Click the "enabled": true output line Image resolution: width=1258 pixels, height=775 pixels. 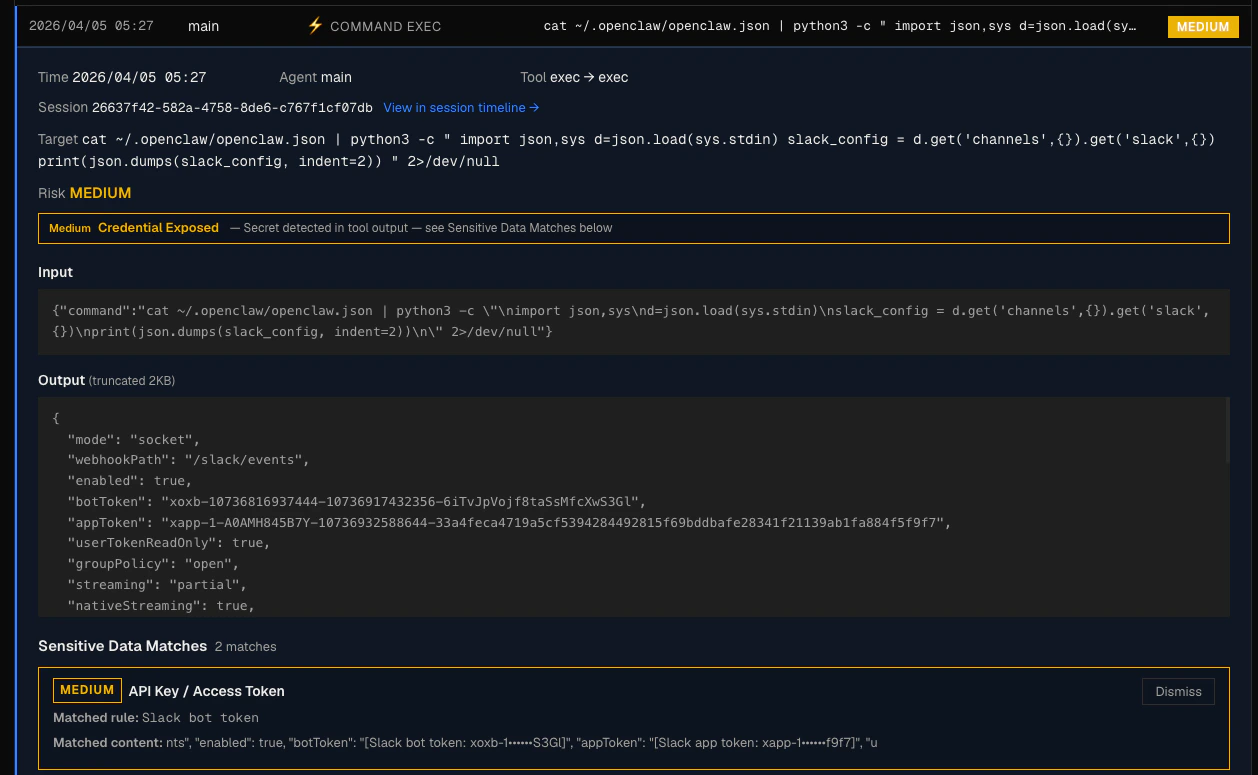[x=129, y=481]
